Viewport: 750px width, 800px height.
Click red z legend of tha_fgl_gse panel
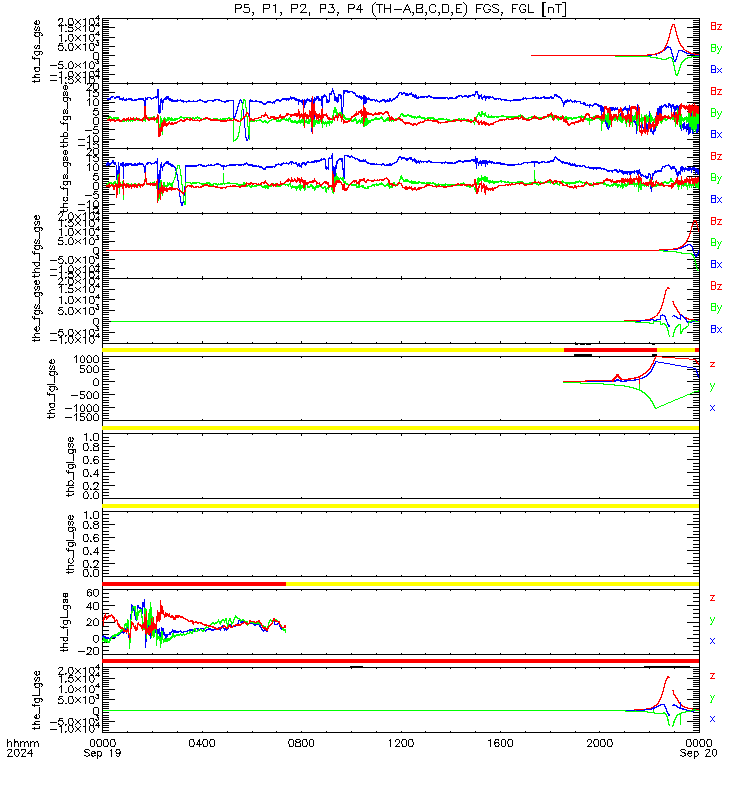tap(712, 364)
